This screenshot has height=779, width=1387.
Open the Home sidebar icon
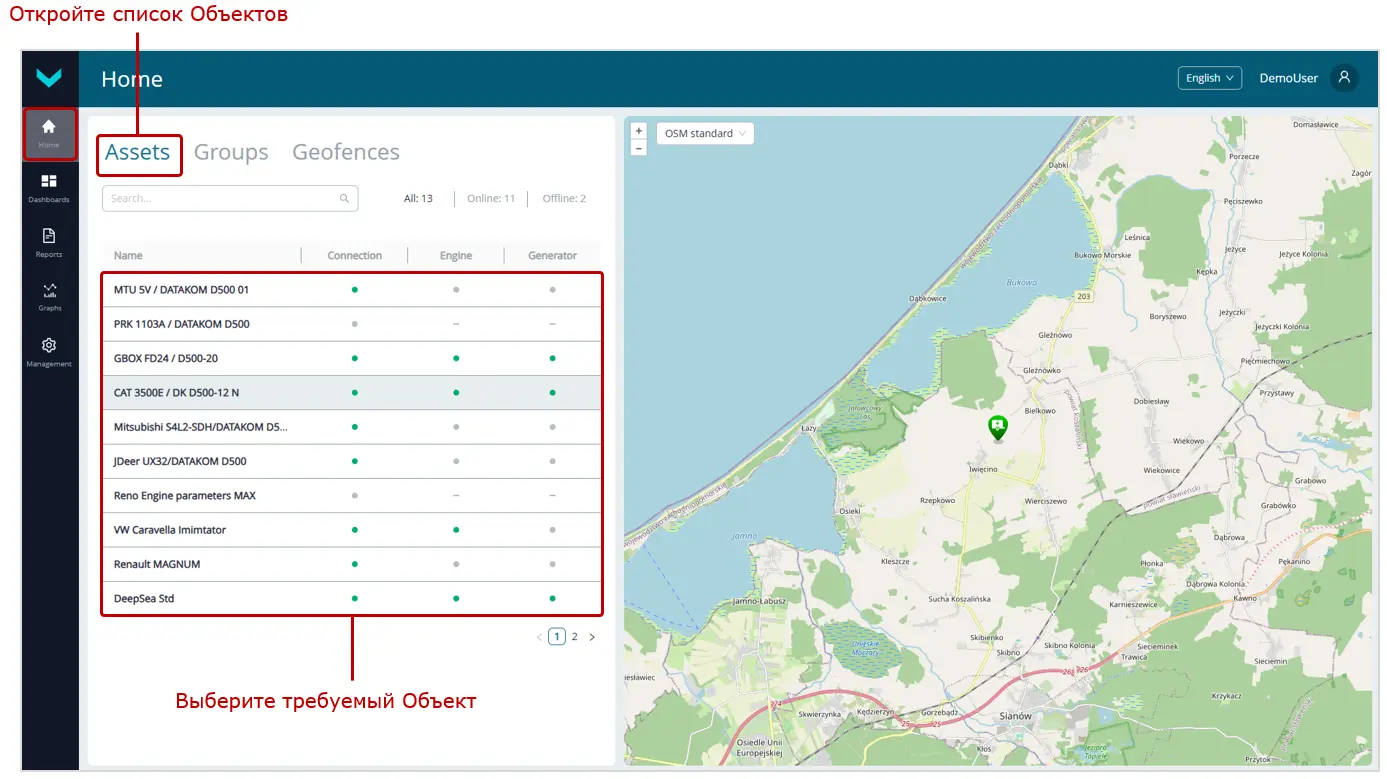(x=48, y=133)
